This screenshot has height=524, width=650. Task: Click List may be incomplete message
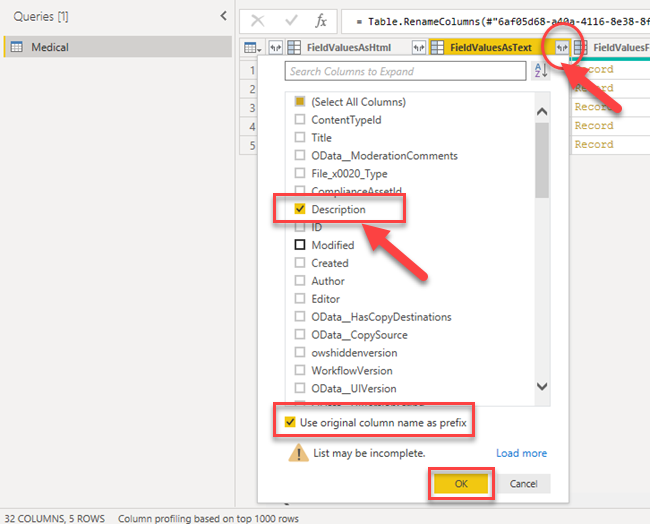[369, 453]
